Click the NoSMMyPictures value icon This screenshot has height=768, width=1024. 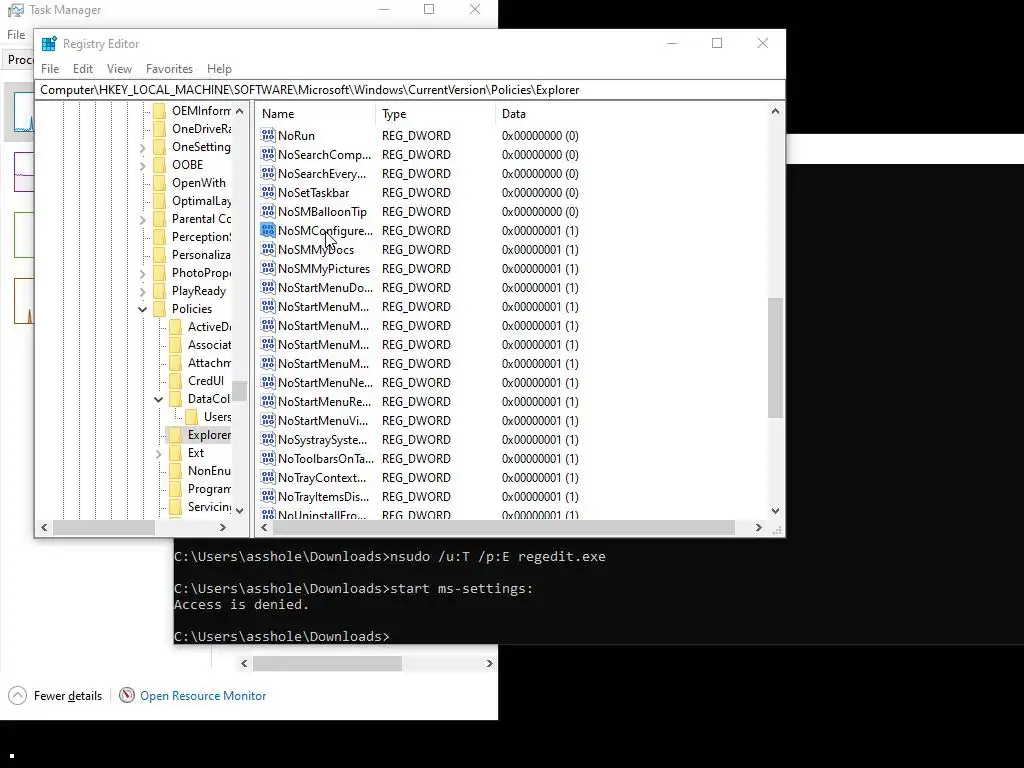[268, 268]
